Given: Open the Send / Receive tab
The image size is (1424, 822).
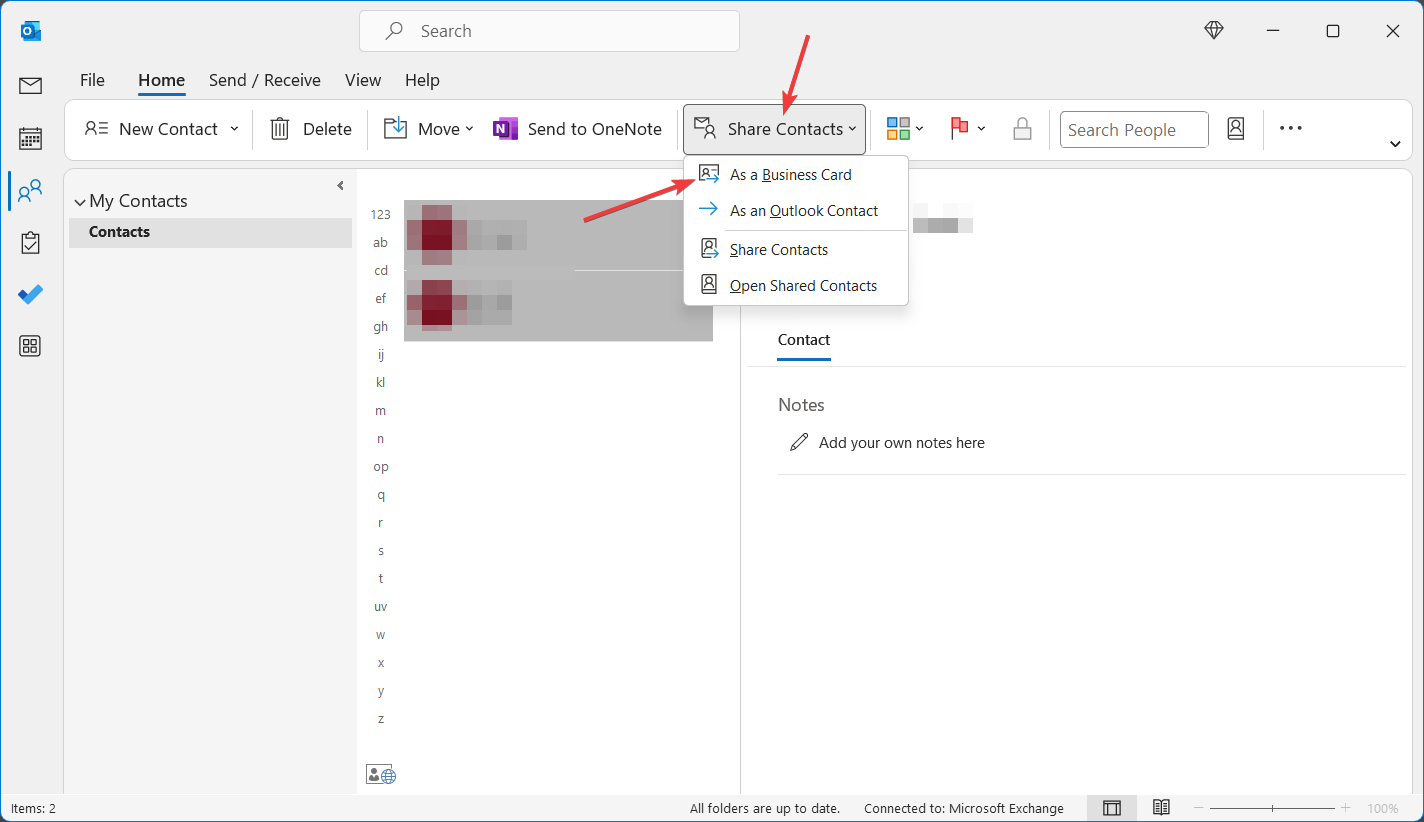Looking at the screenshot, I should point(265,80).
